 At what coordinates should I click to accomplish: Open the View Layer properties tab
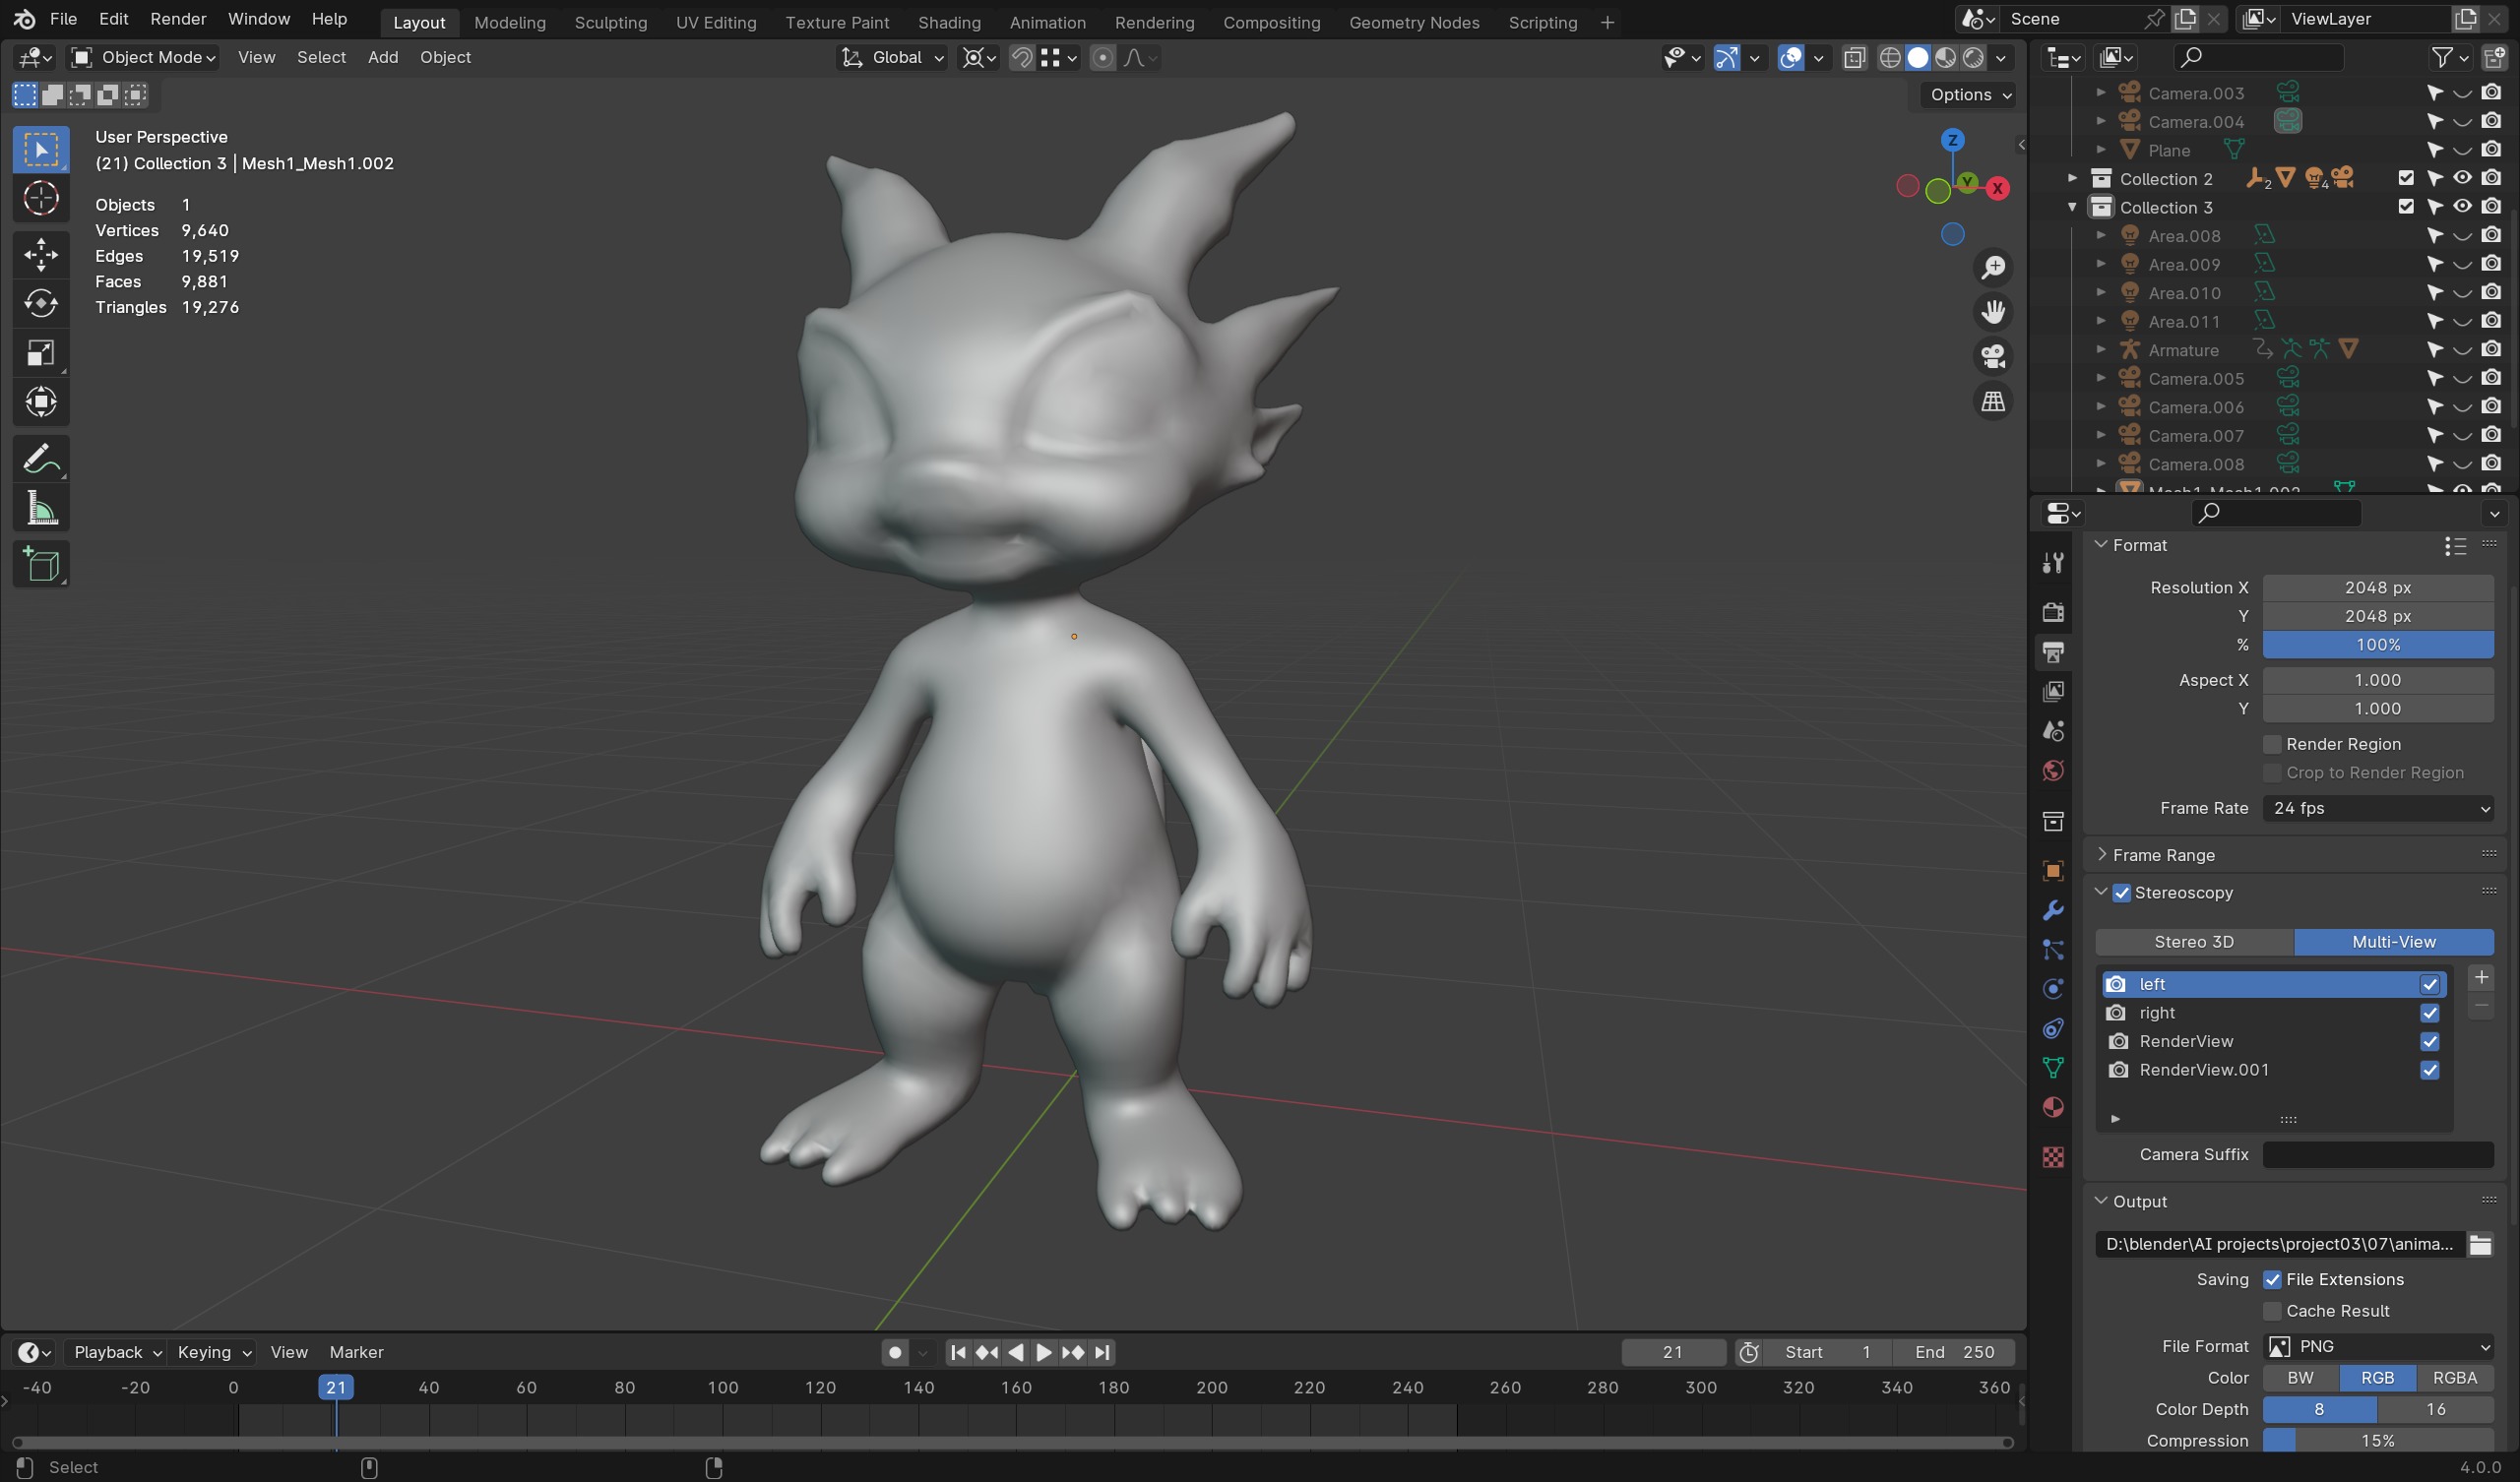pyautogui.click(x=2052, y=691)
